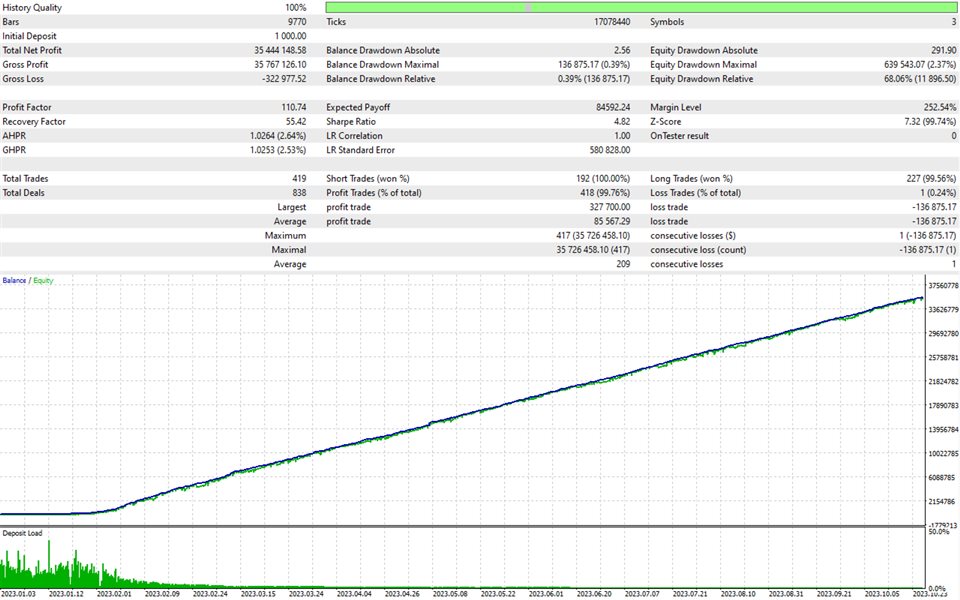Click the Margin Level value '252.54%'

click(x=940, y=107)
